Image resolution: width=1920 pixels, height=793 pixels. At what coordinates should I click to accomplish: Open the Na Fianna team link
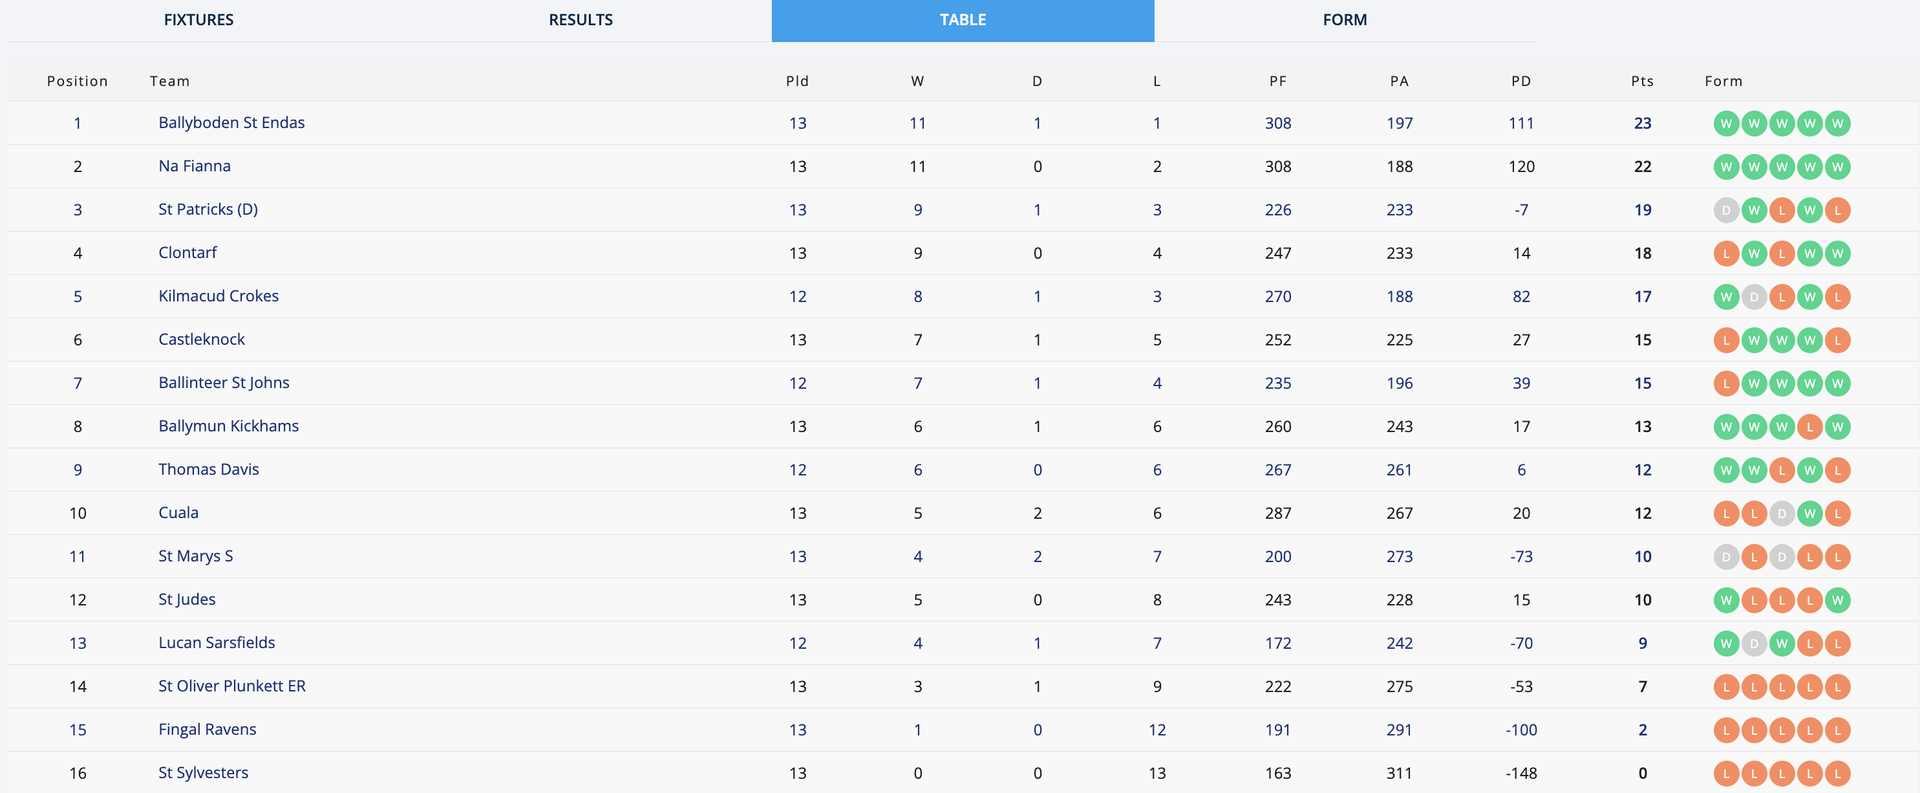[194, 166]
